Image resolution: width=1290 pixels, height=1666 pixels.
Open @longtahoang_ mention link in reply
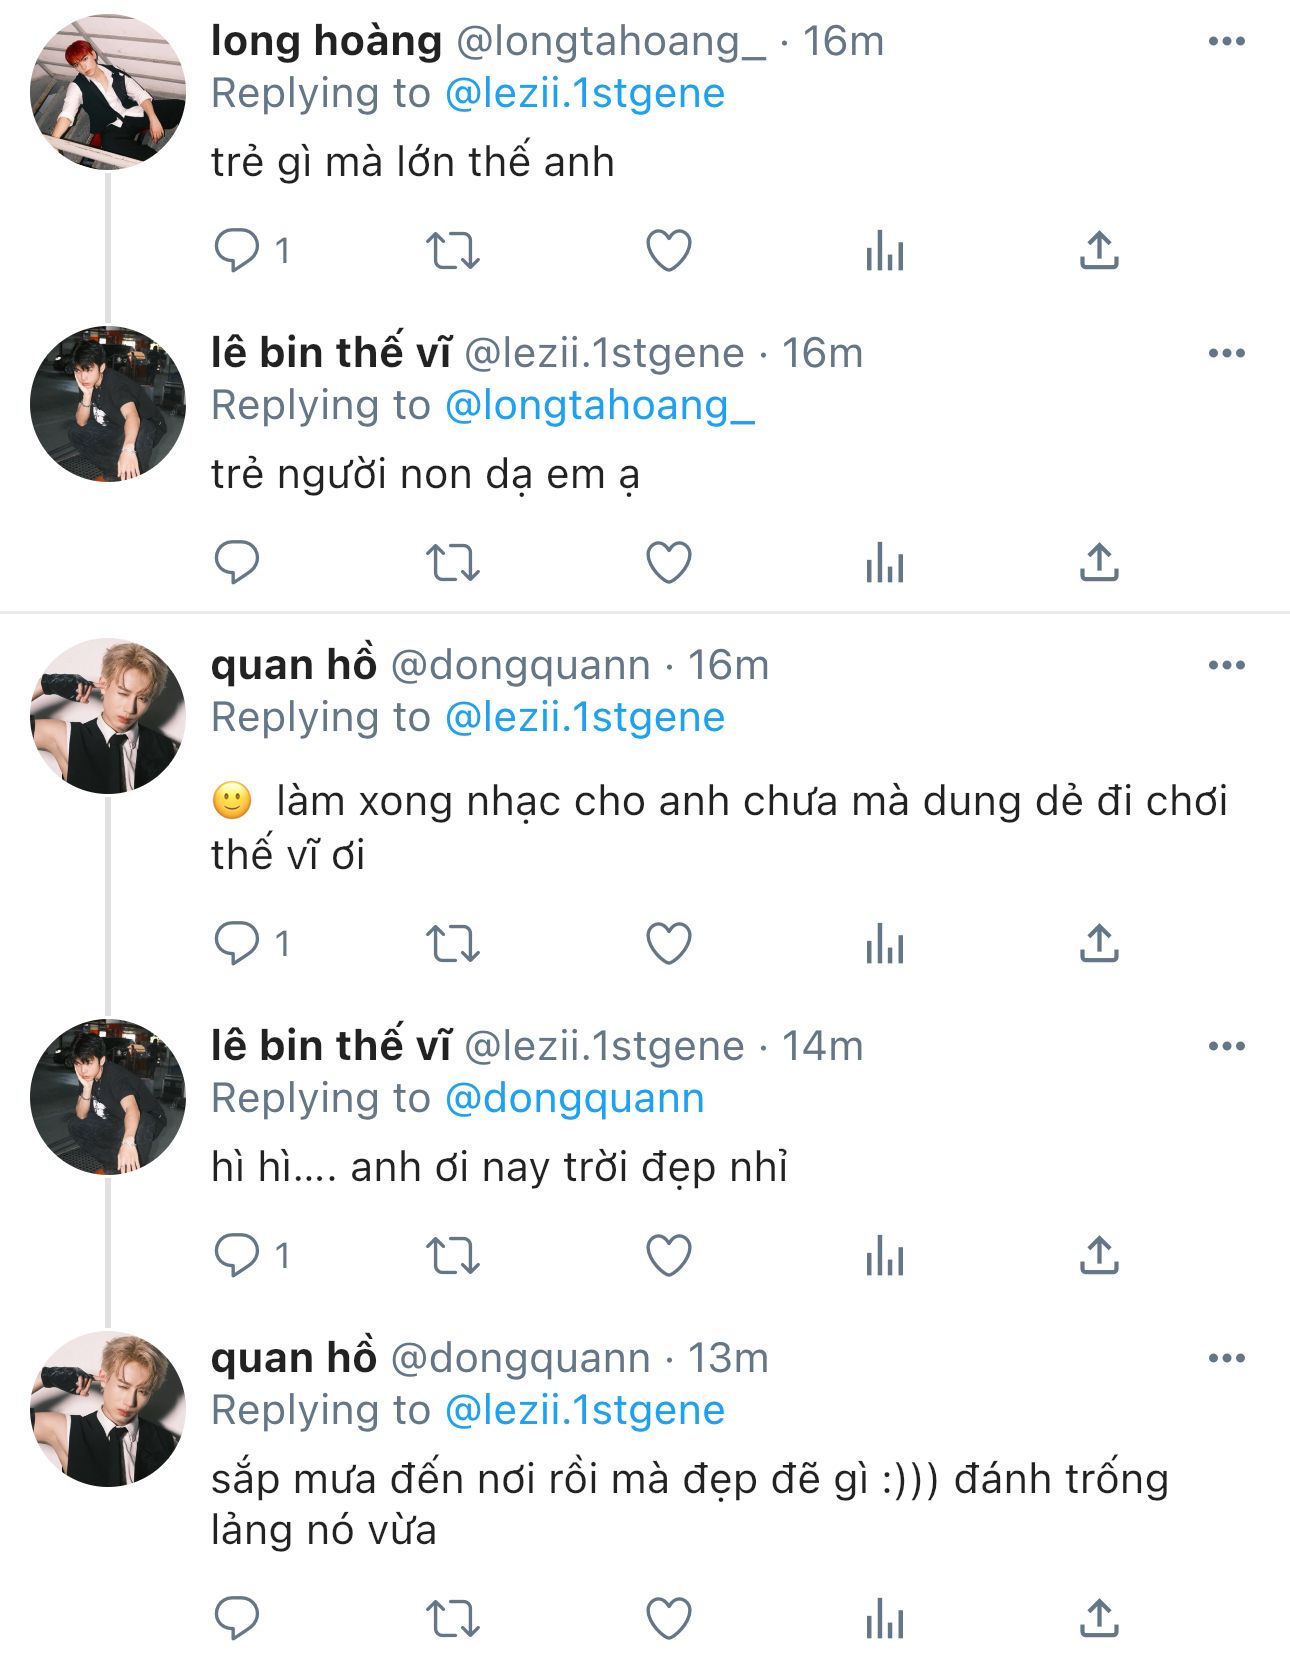tap(599, 405)
